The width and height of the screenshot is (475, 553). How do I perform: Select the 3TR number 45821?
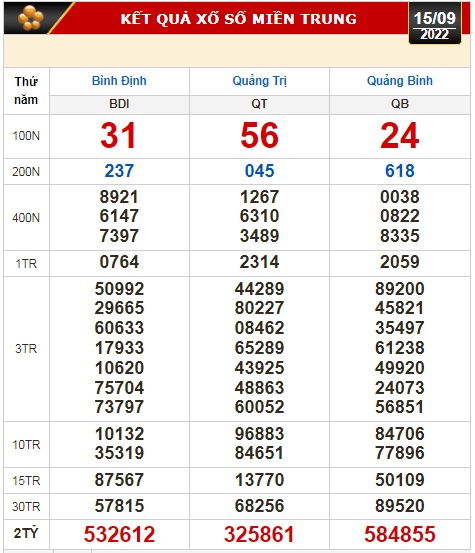click(x=400, y=308)
